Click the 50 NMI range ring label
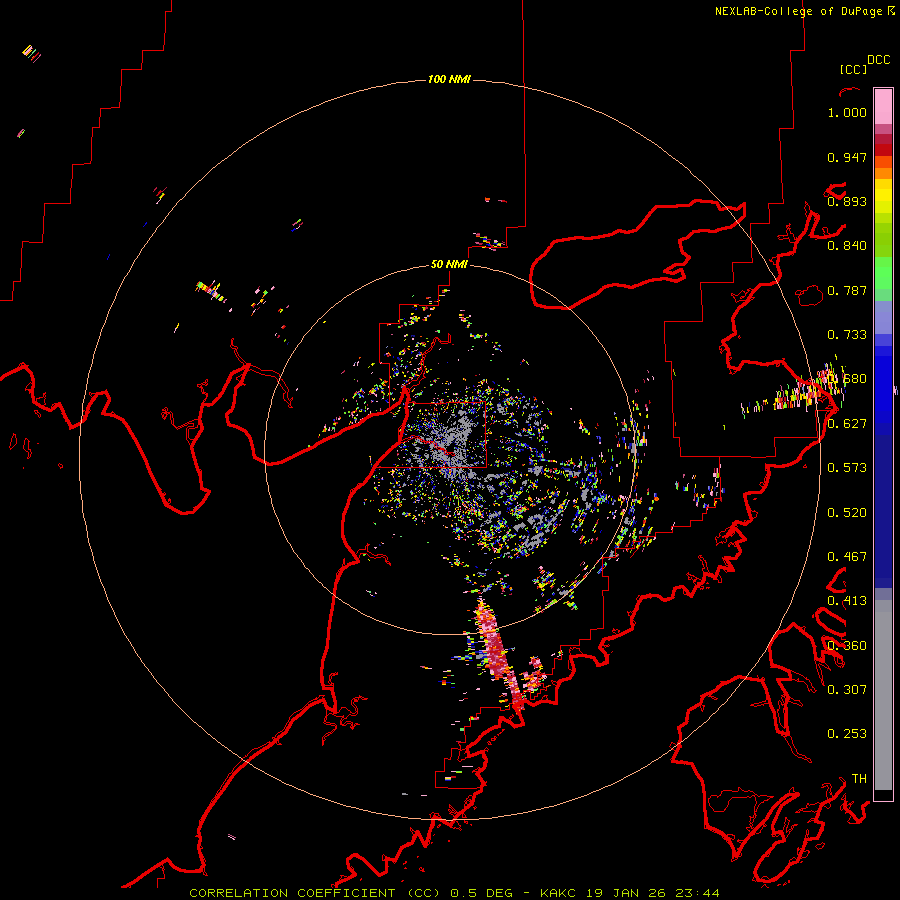The height and width of the screenshot is (900, 900). click(449, 264)
